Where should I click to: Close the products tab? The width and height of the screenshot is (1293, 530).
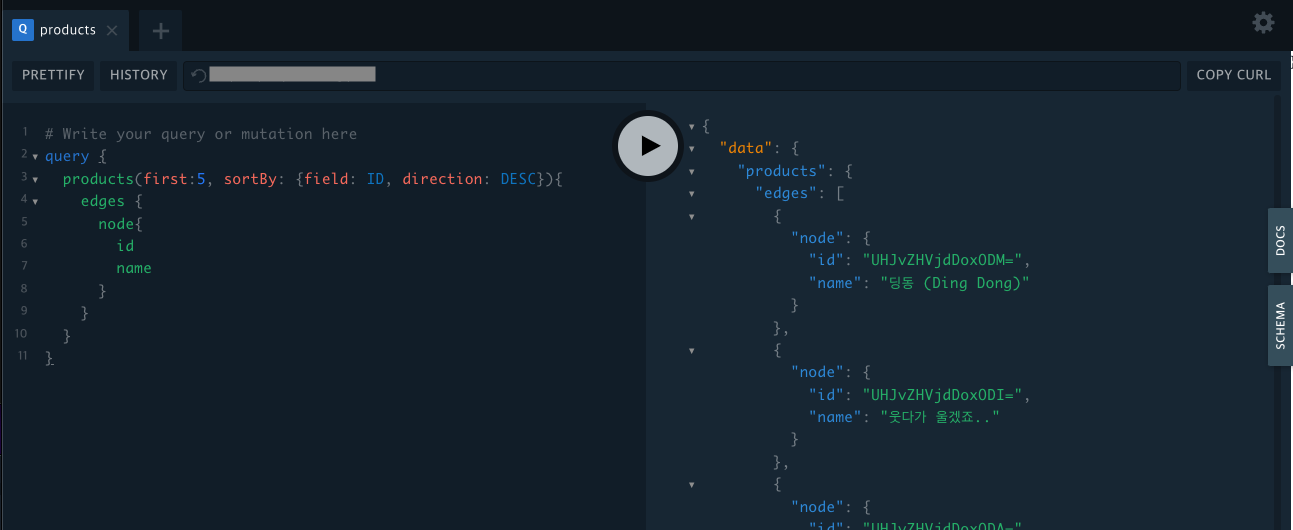pyautogui.click(x=112, y=30)
